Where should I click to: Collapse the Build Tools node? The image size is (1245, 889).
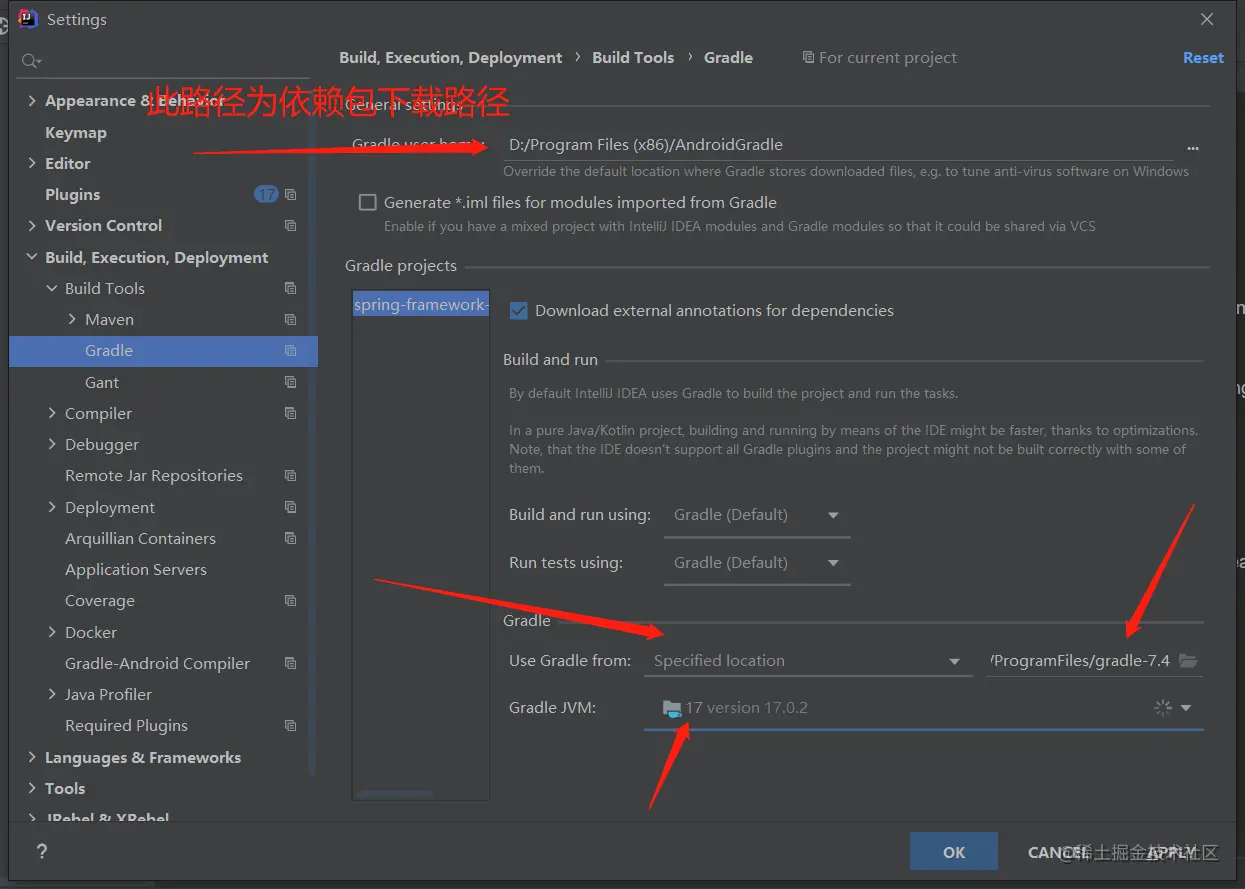click(x=52, y=288)
